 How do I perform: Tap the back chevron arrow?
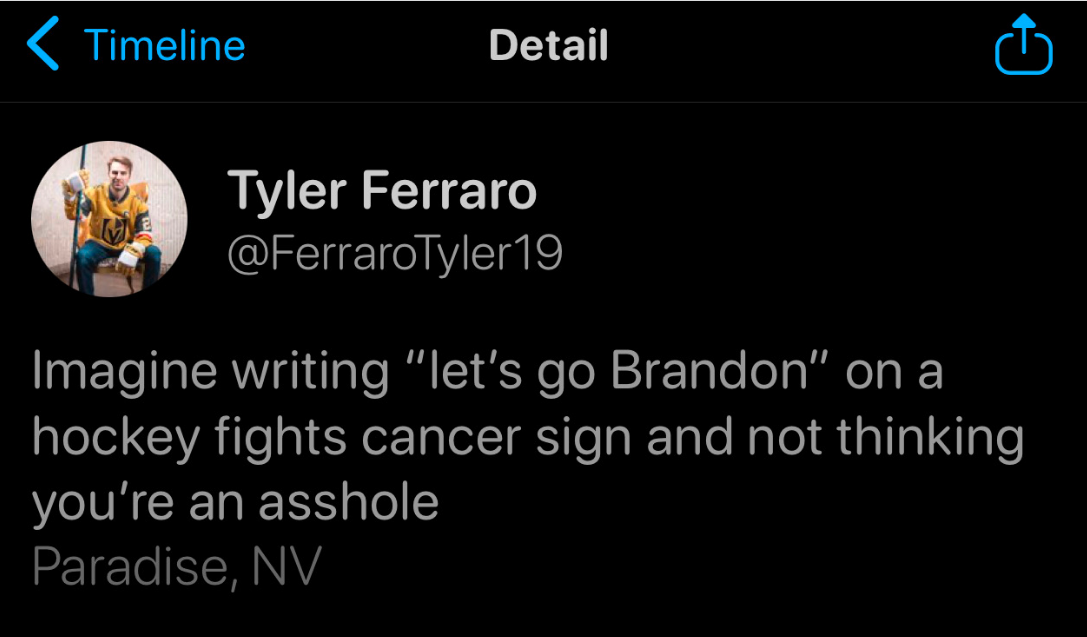tap(44, 46)
